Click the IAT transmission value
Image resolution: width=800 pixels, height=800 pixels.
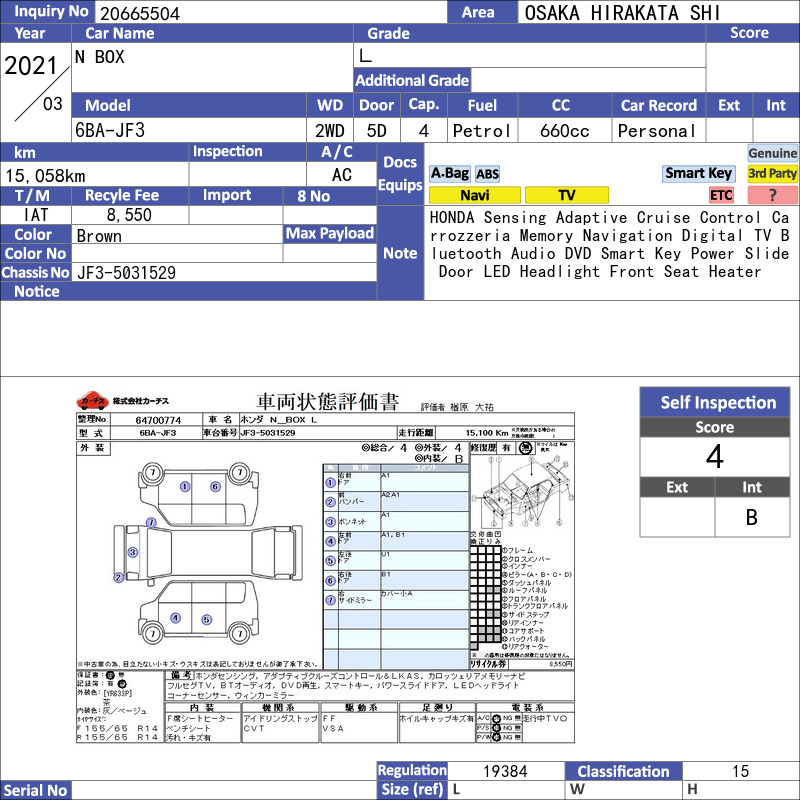tap(36, 215)
